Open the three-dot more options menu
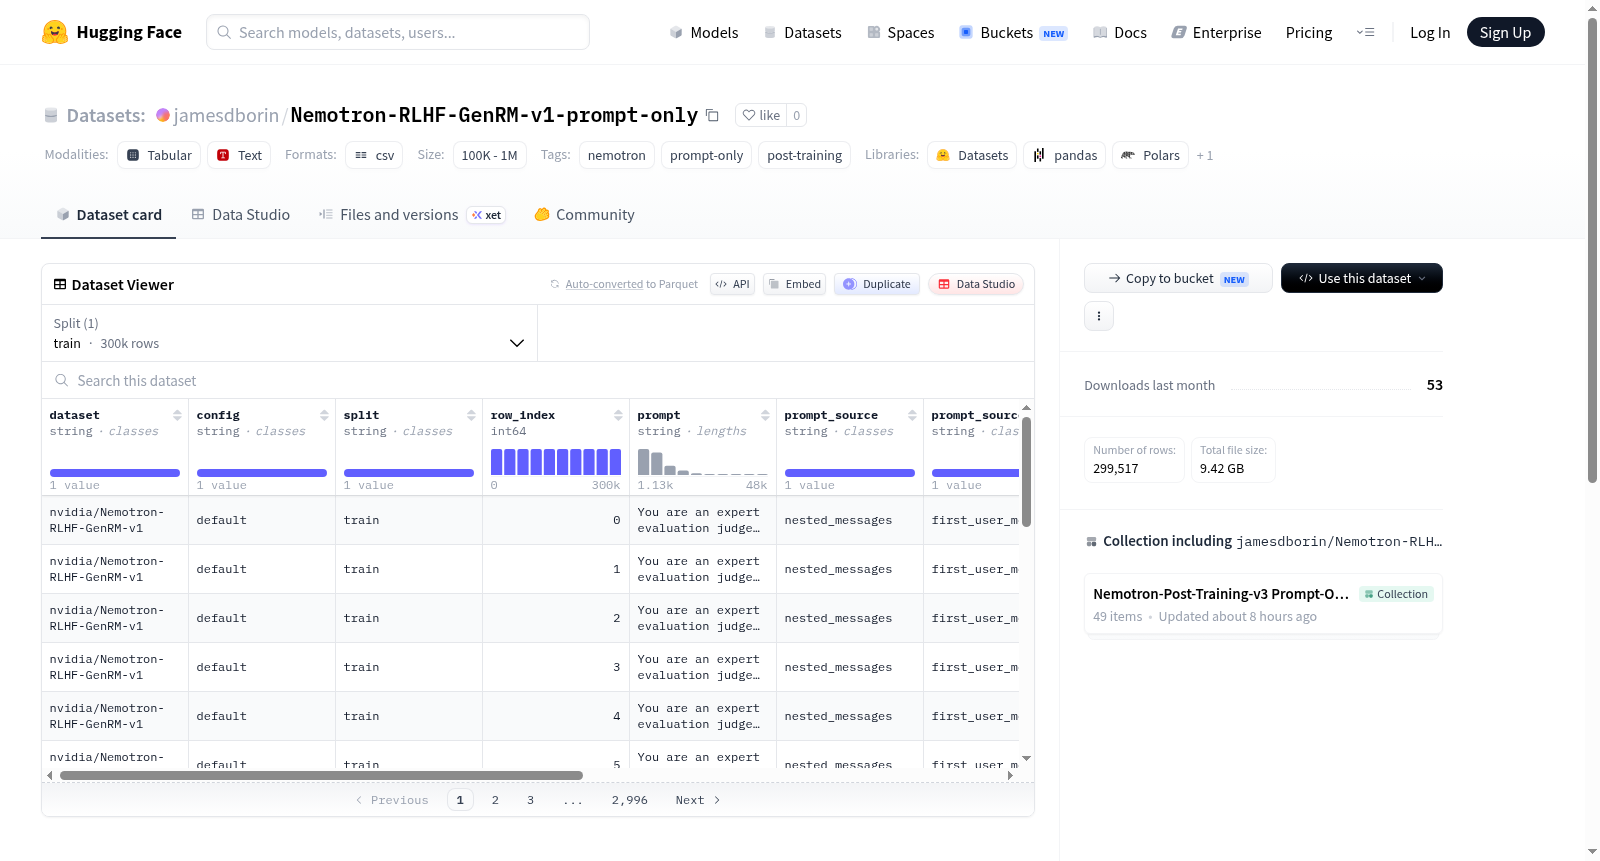The width and height of the screenshot is (1600, 861). point(1099,316)
